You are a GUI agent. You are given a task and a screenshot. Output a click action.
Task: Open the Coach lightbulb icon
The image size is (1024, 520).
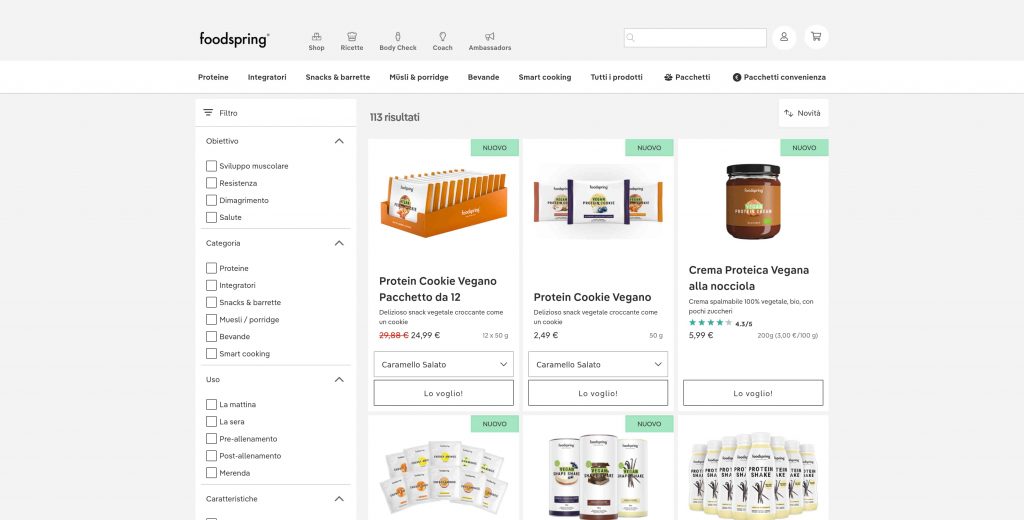(x=442, y=37)
